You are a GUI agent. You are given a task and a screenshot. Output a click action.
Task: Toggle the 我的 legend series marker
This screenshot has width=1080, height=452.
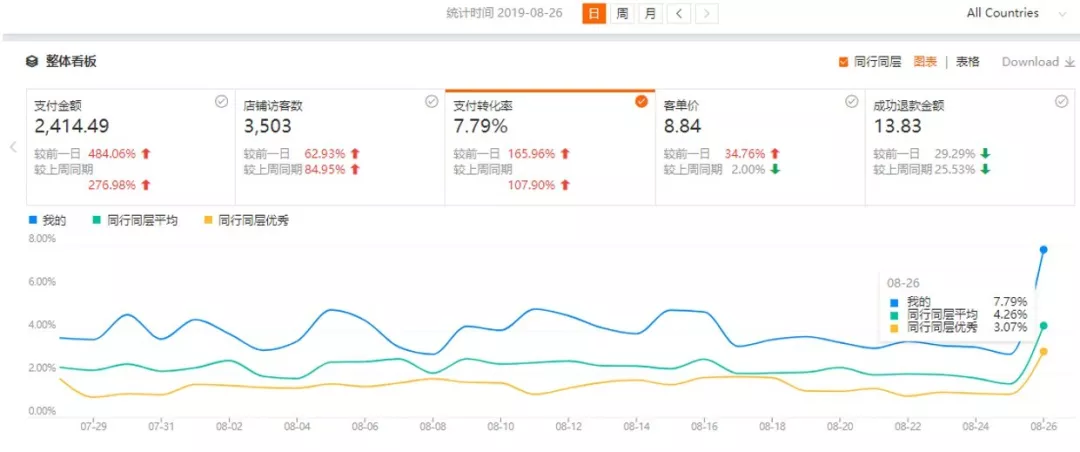coord(33,220)
